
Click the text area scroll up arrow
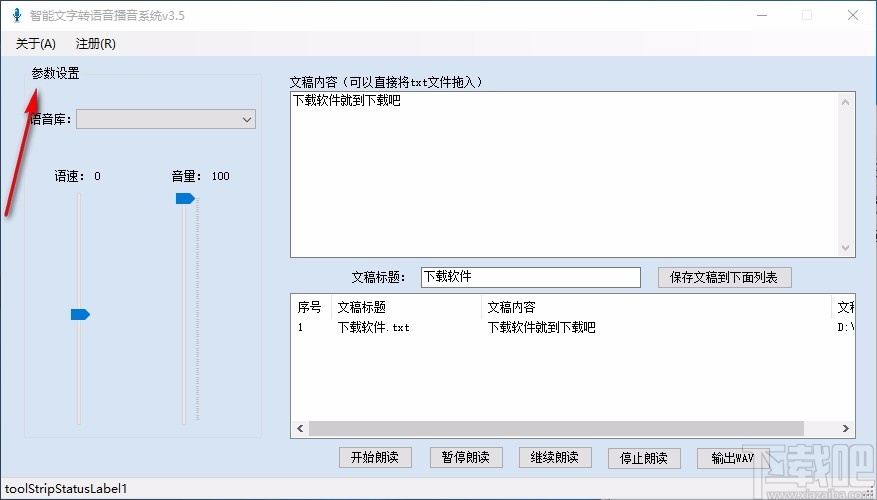846,102
